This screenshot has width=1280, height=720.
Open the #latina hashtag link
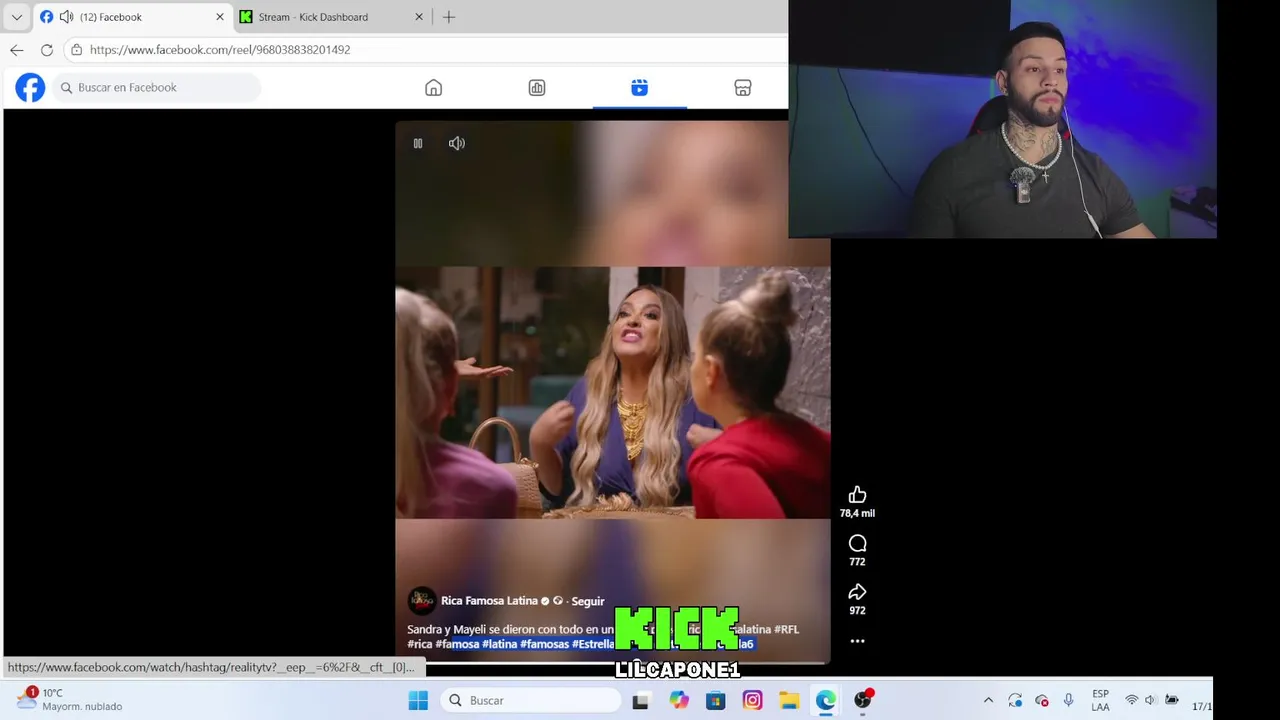(x=499, y=644)
